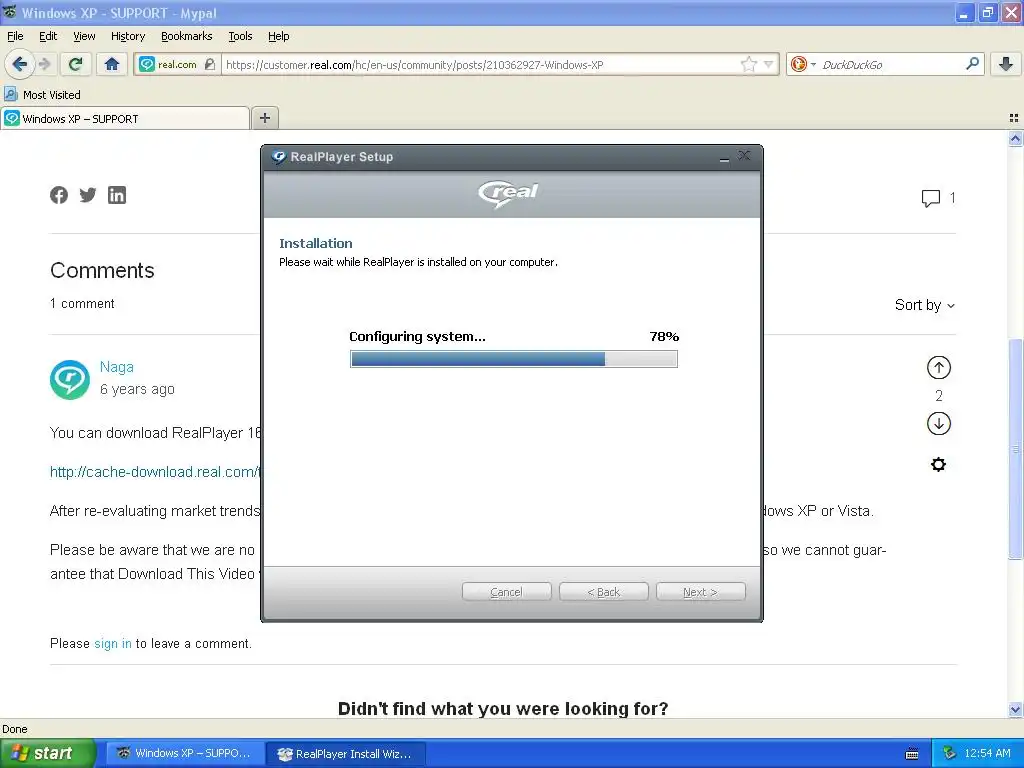Click the comment count bubble icon
1024x768 pixels.
click(x=931, y=198)
